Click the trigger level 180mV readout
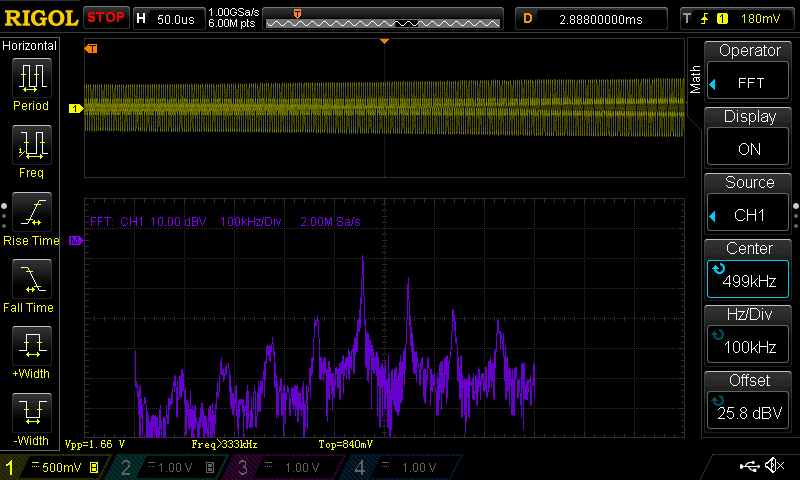Screen dimensions: 800x480 tap(760, 19)
